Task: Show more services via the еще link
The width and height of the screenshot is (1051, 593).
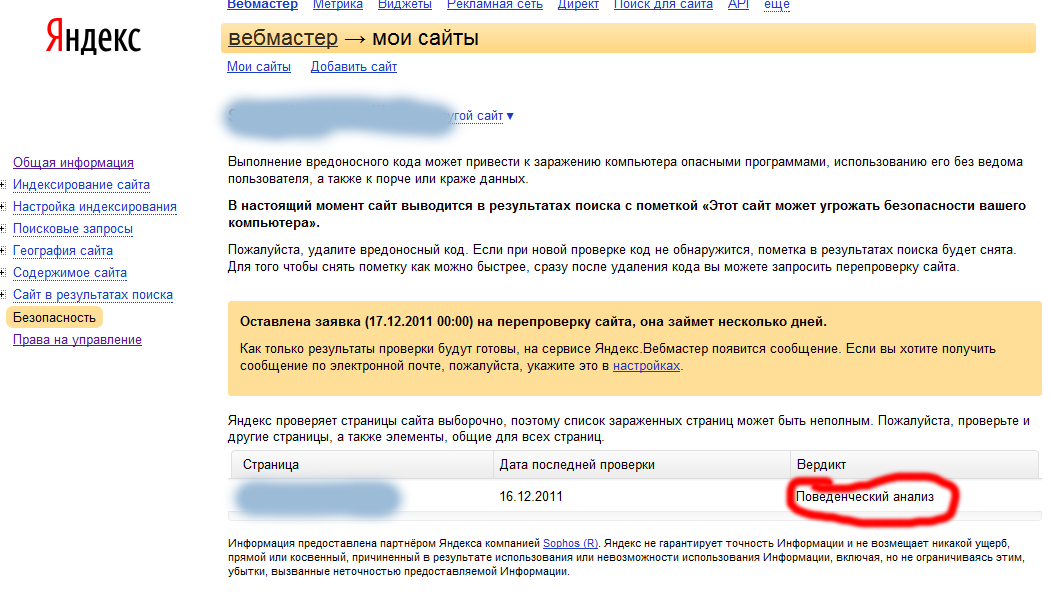Action: click(x=777, y=5)
